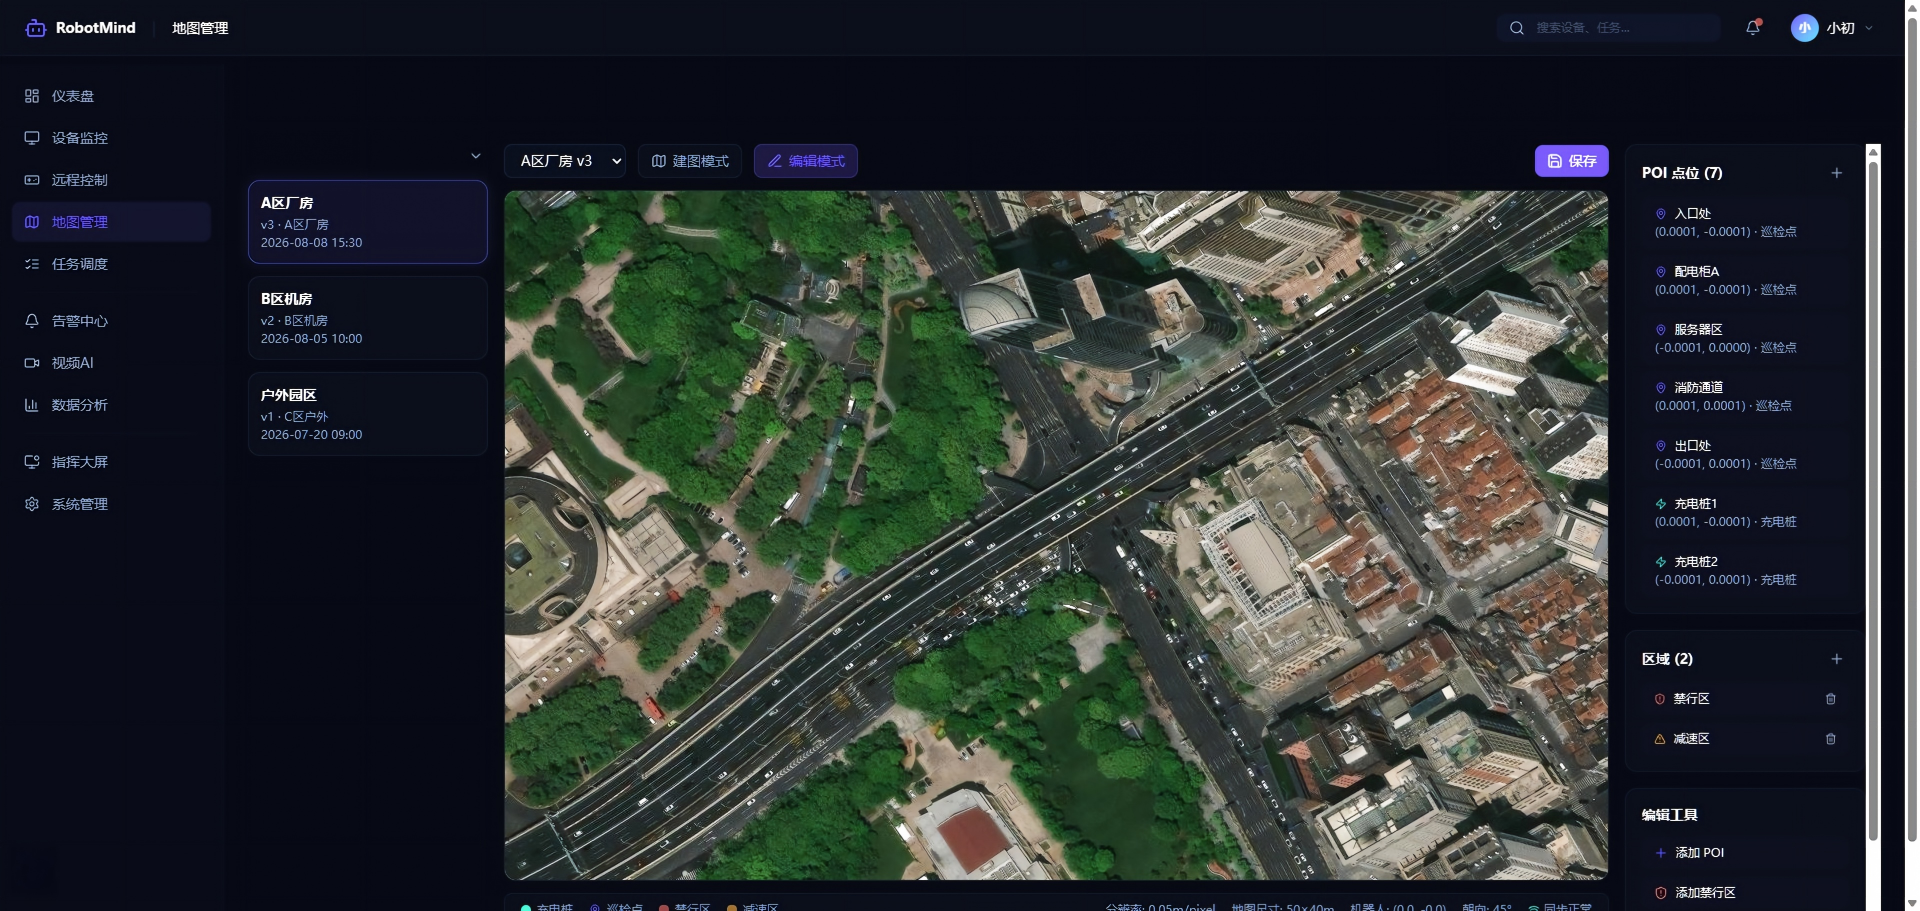Image resolution: width=1920 pixels, height=911 pixels.
Task: Delete the 禁行区 region via trash icon
Action: (x=1831, y=699)
